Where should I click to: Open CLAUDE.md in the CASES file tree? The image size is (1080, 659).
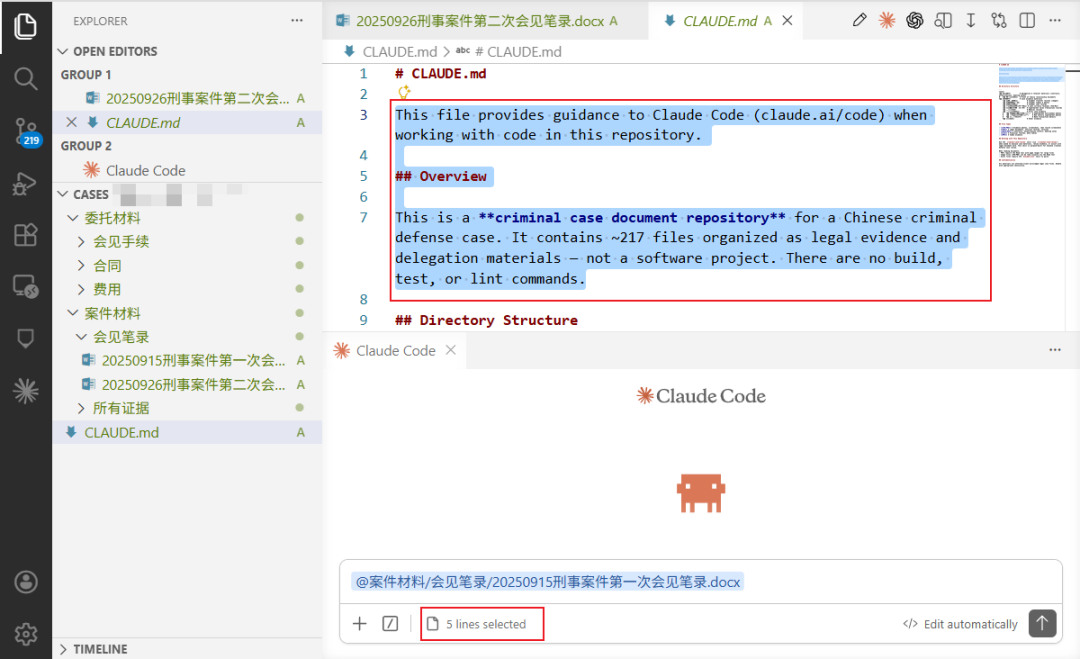click(187, 432)
